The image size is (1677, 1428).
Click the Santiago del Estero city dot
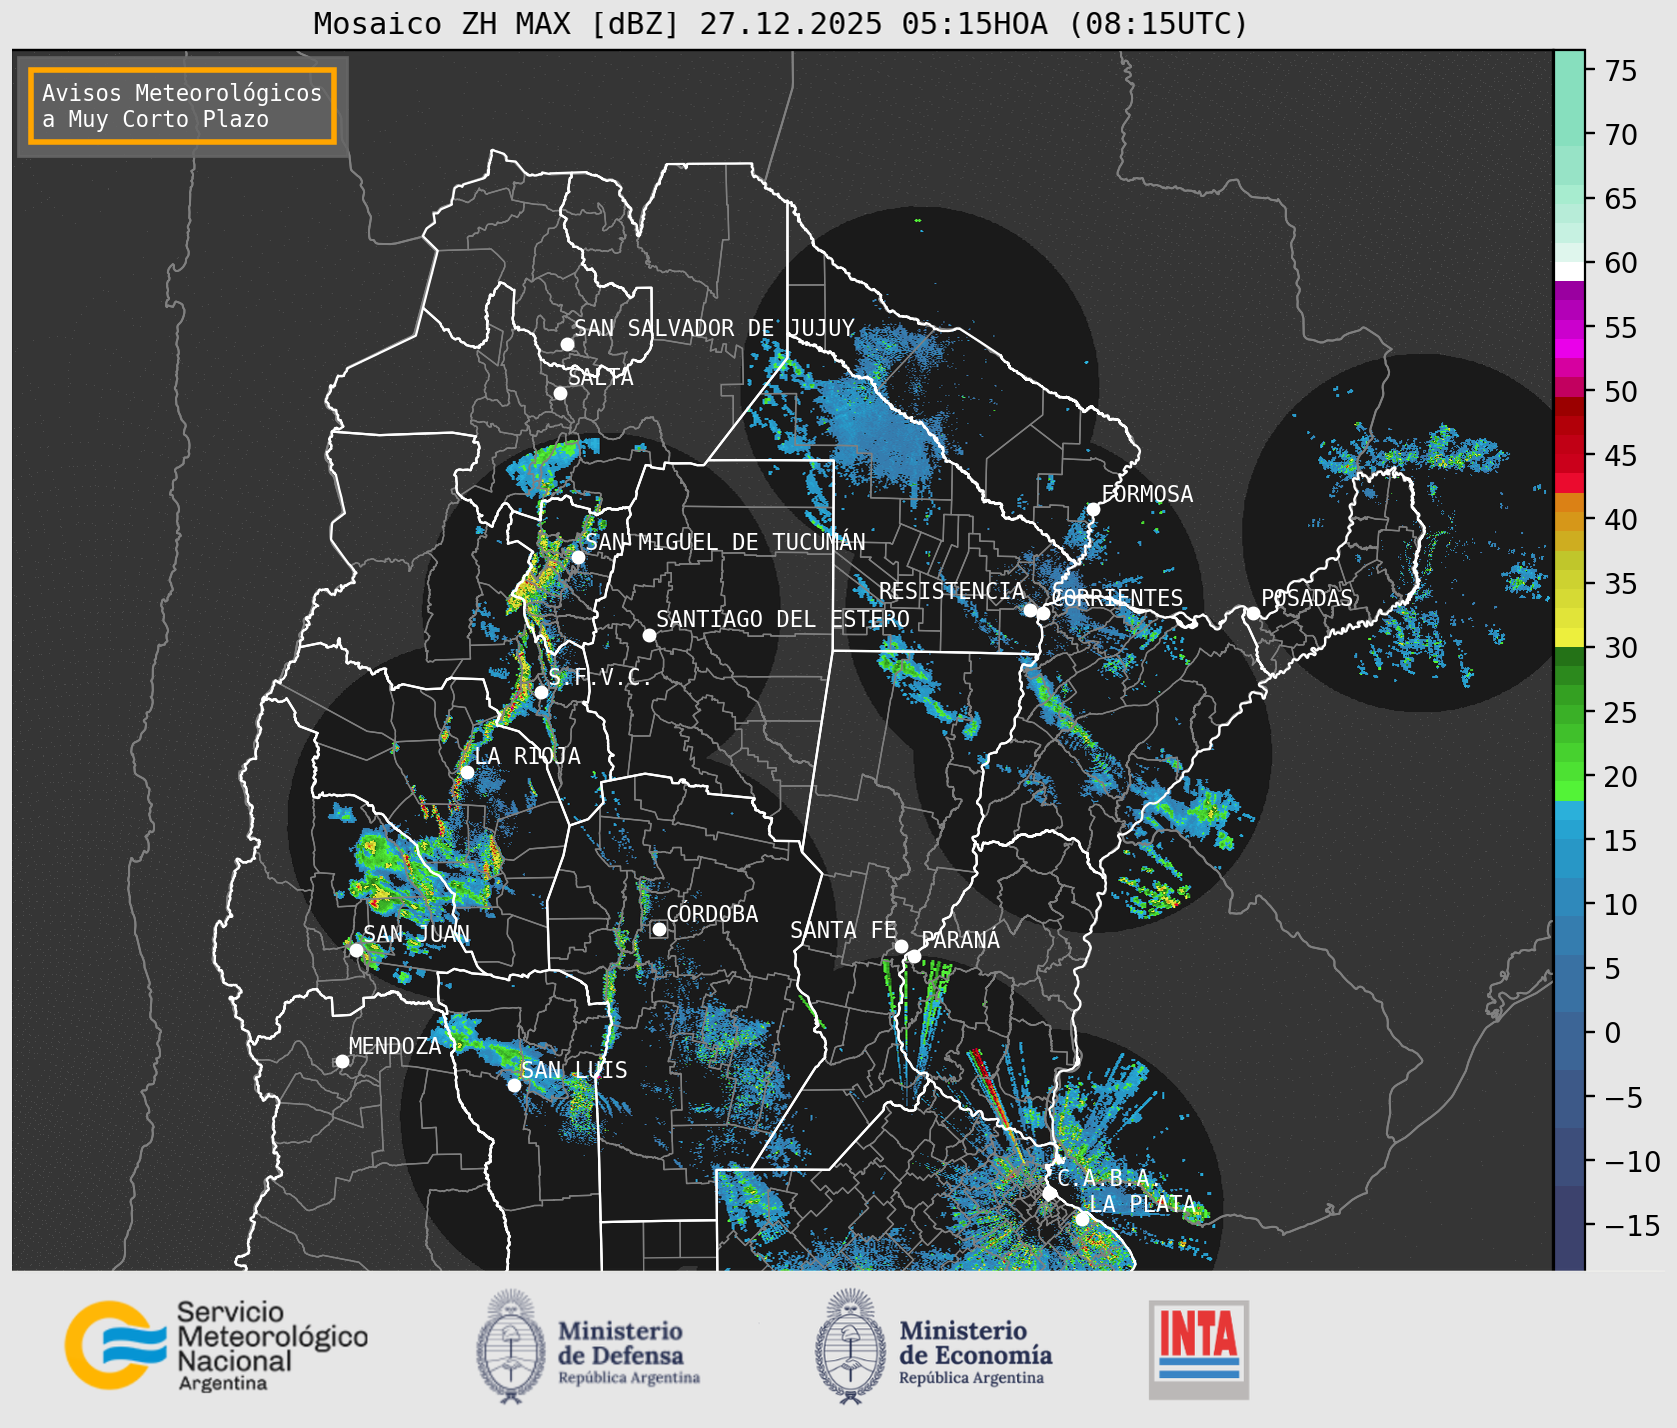click(x=649, y=635)
